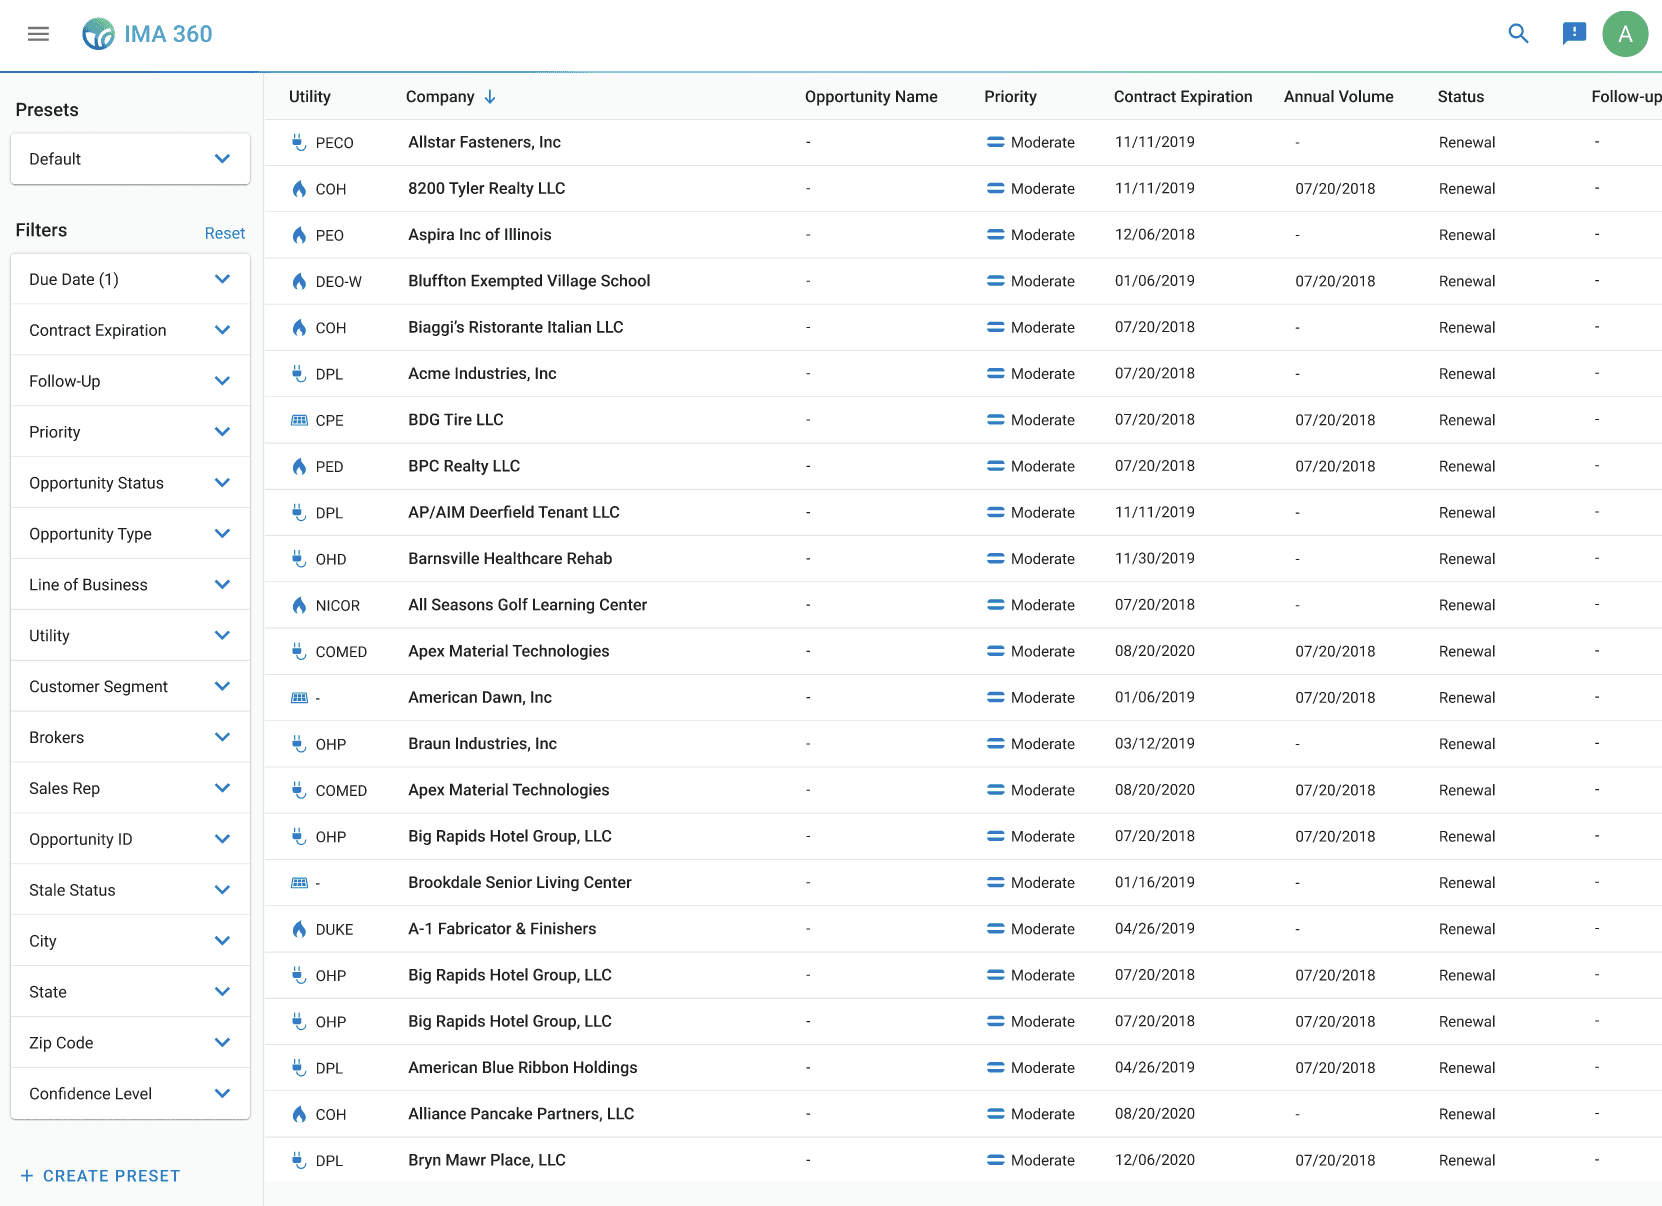
Task: Click gas flame icon for DEO-W row
Action: pos(298,281)
